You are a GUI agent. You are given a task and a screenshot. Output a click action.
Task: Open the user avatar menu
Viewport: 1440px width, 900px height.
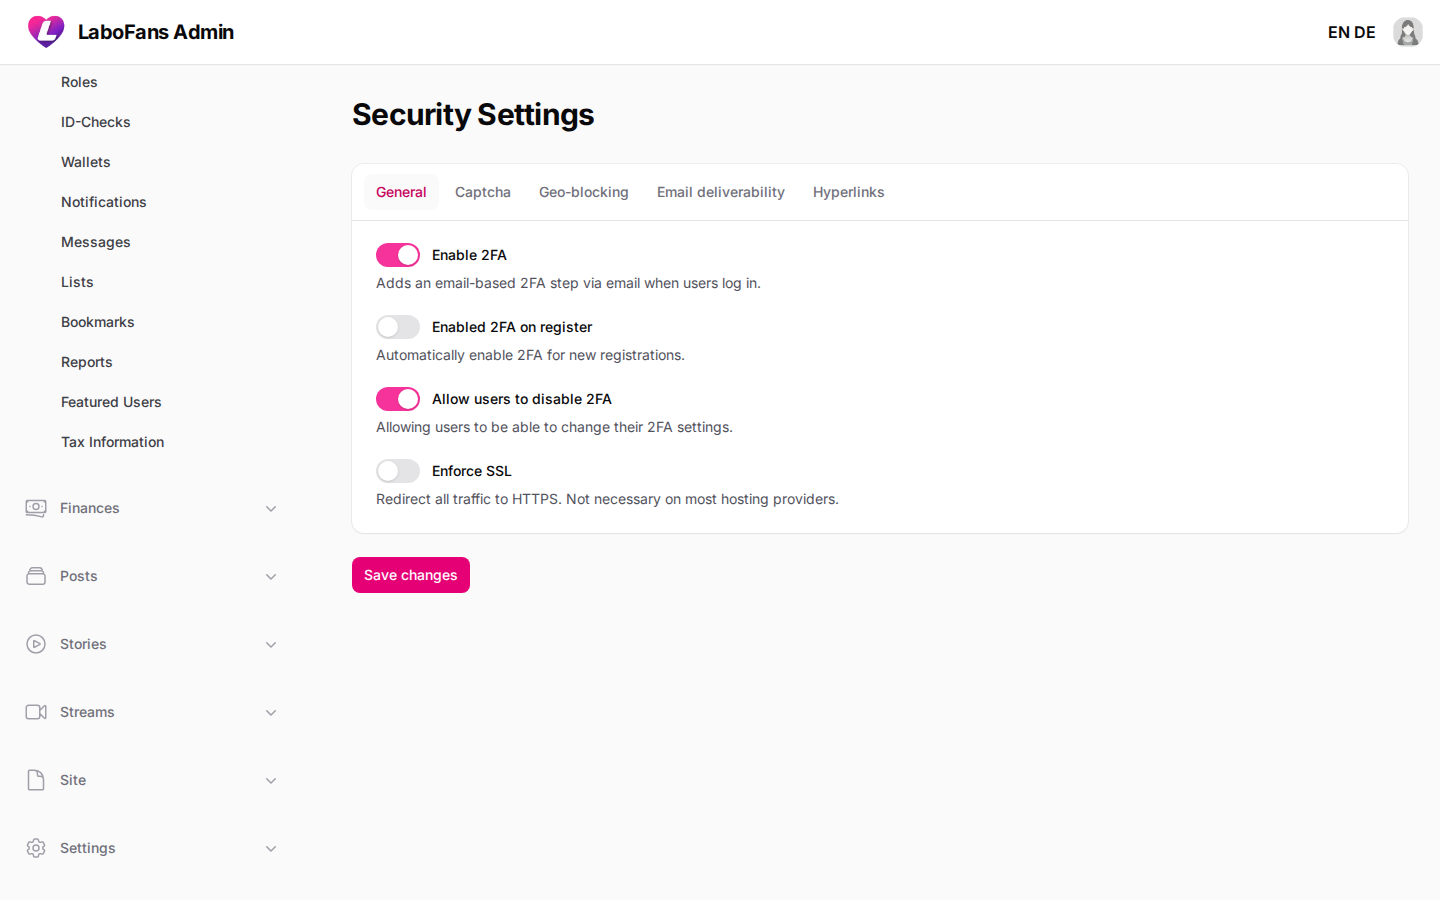pyautogui.click(x=1408, y=32)
